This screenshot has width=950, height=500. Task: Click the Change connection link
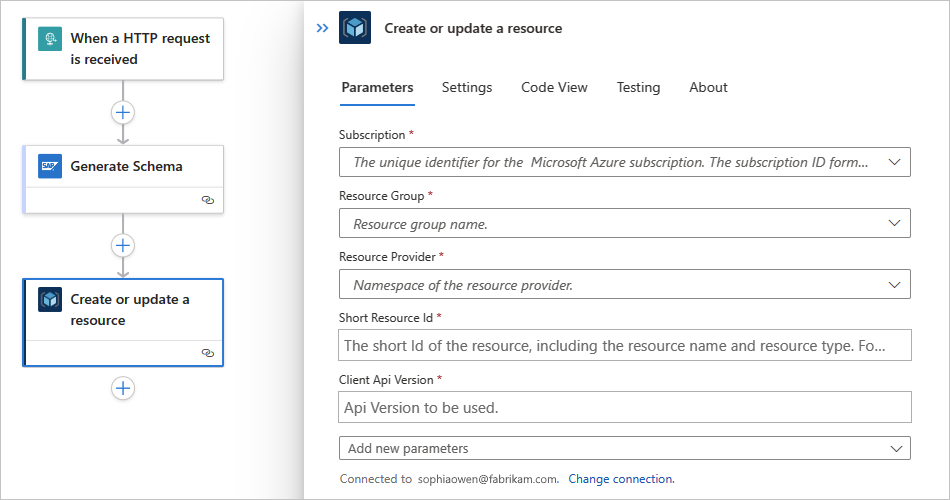point(621,479)
